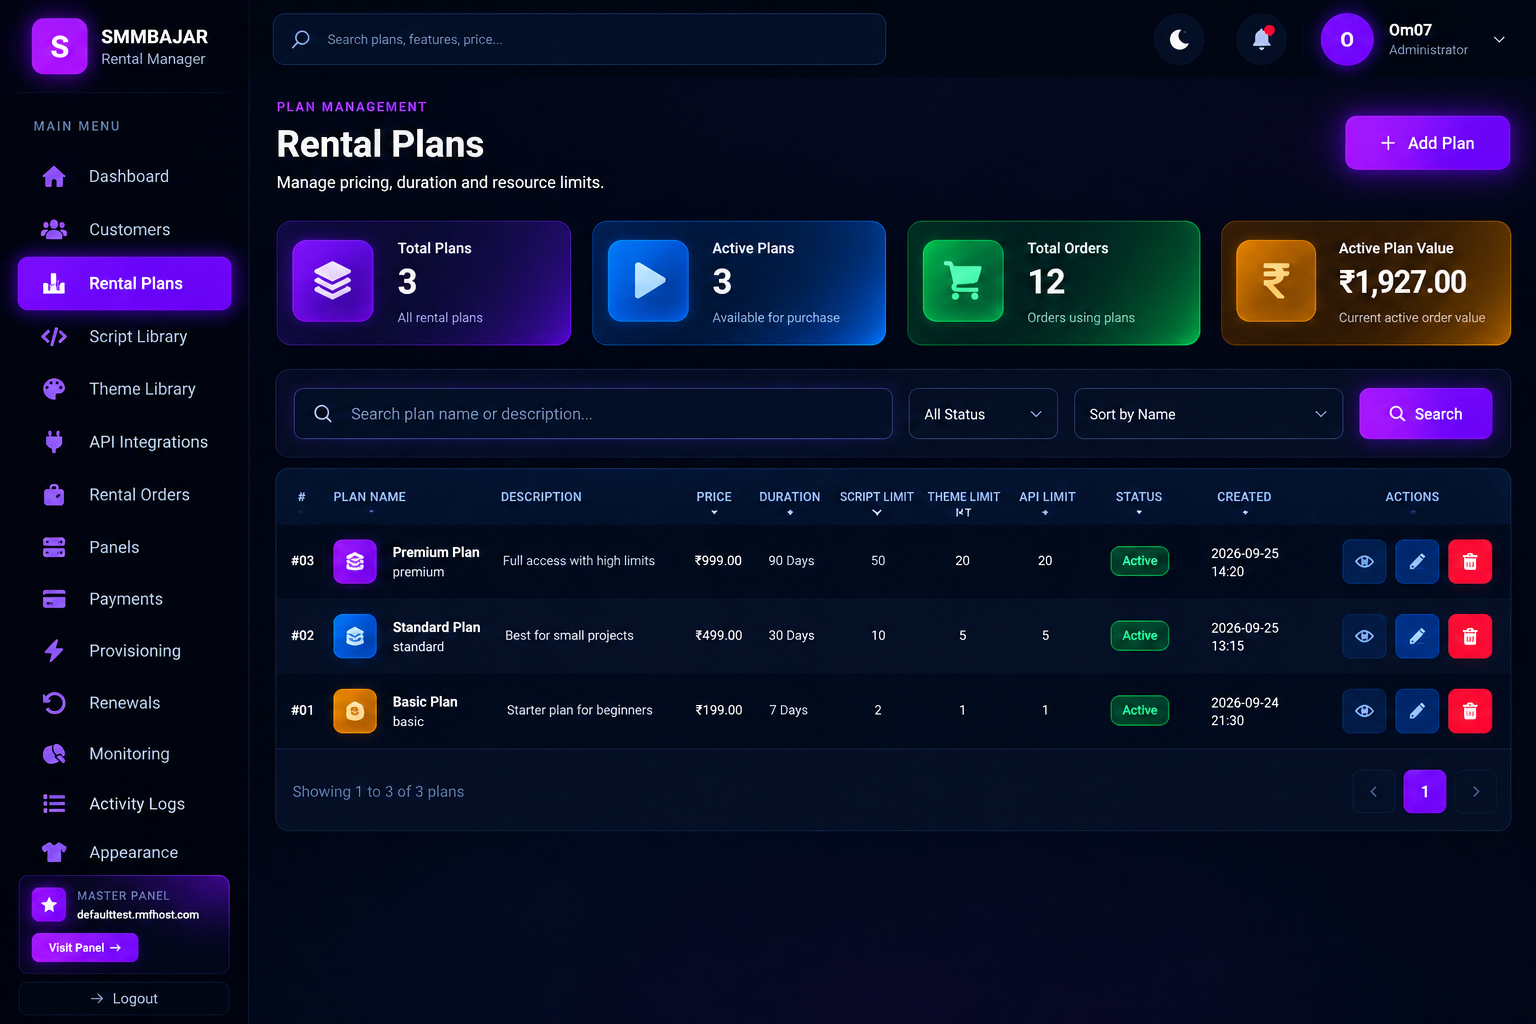
Task: Click the Logout button
Action: coord(124,999)
